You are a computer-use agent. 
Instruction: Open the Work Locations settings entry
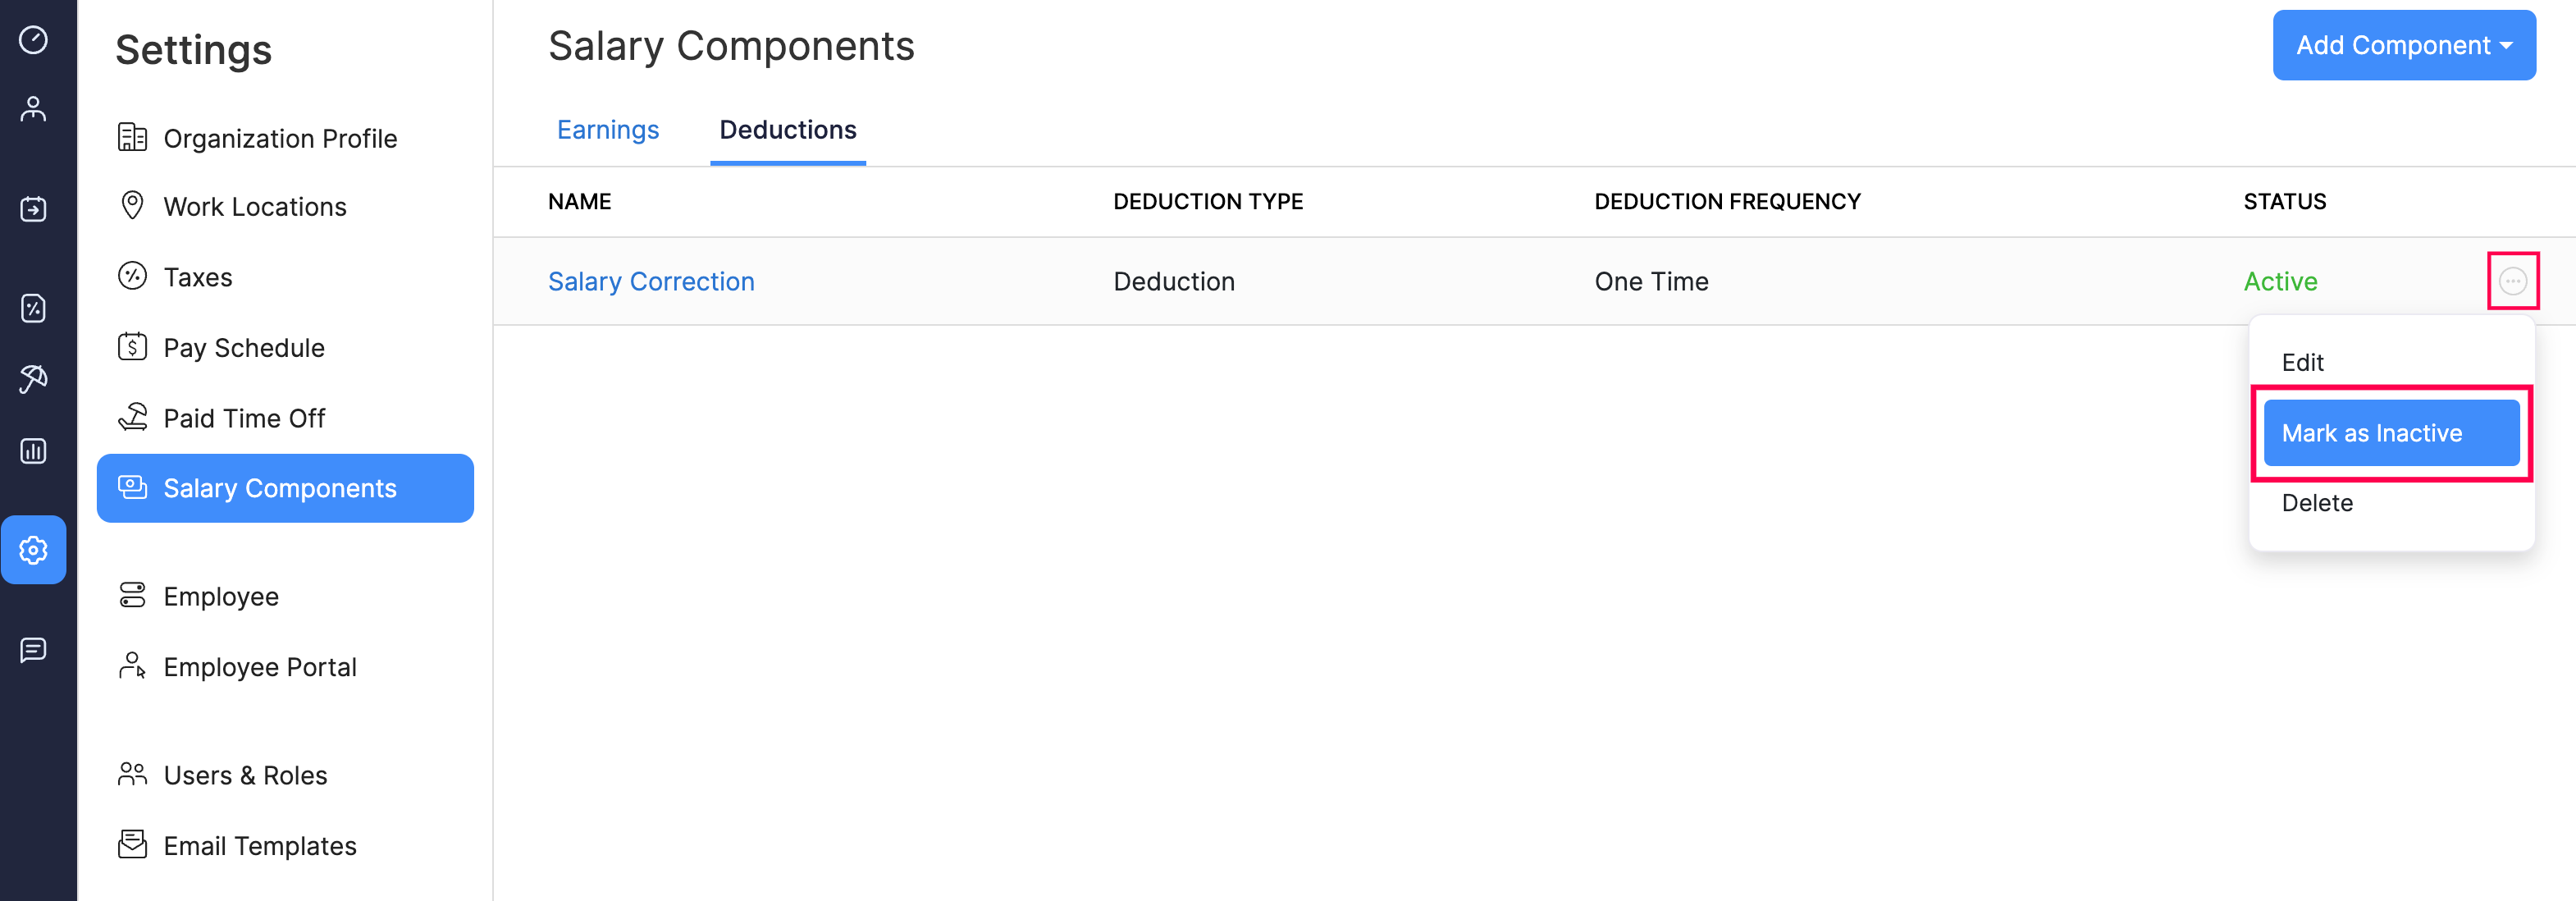pos(254,206)
